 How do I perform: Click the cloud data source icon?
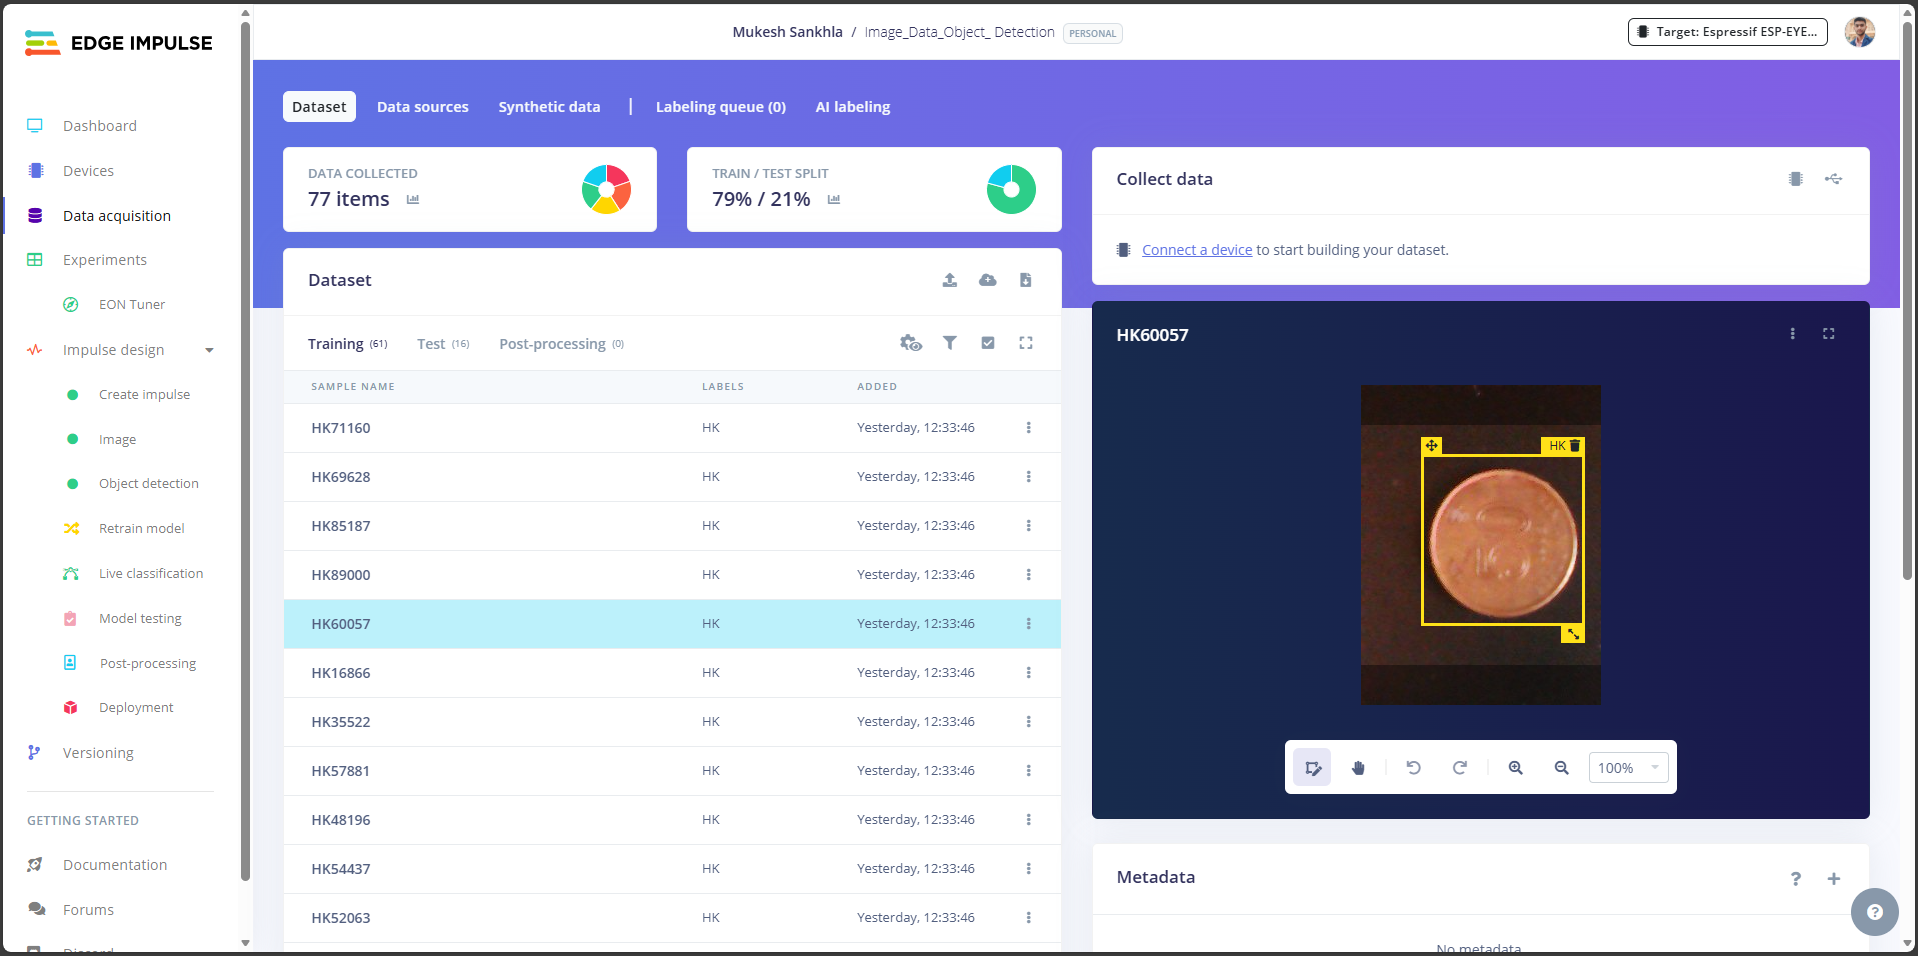tap(988, 280)
